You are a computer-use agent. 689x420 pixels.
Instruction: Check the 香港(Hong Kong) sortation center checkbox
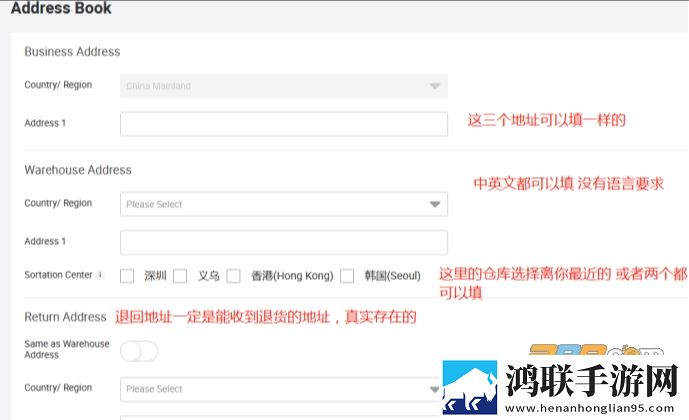tap(233, 276)
